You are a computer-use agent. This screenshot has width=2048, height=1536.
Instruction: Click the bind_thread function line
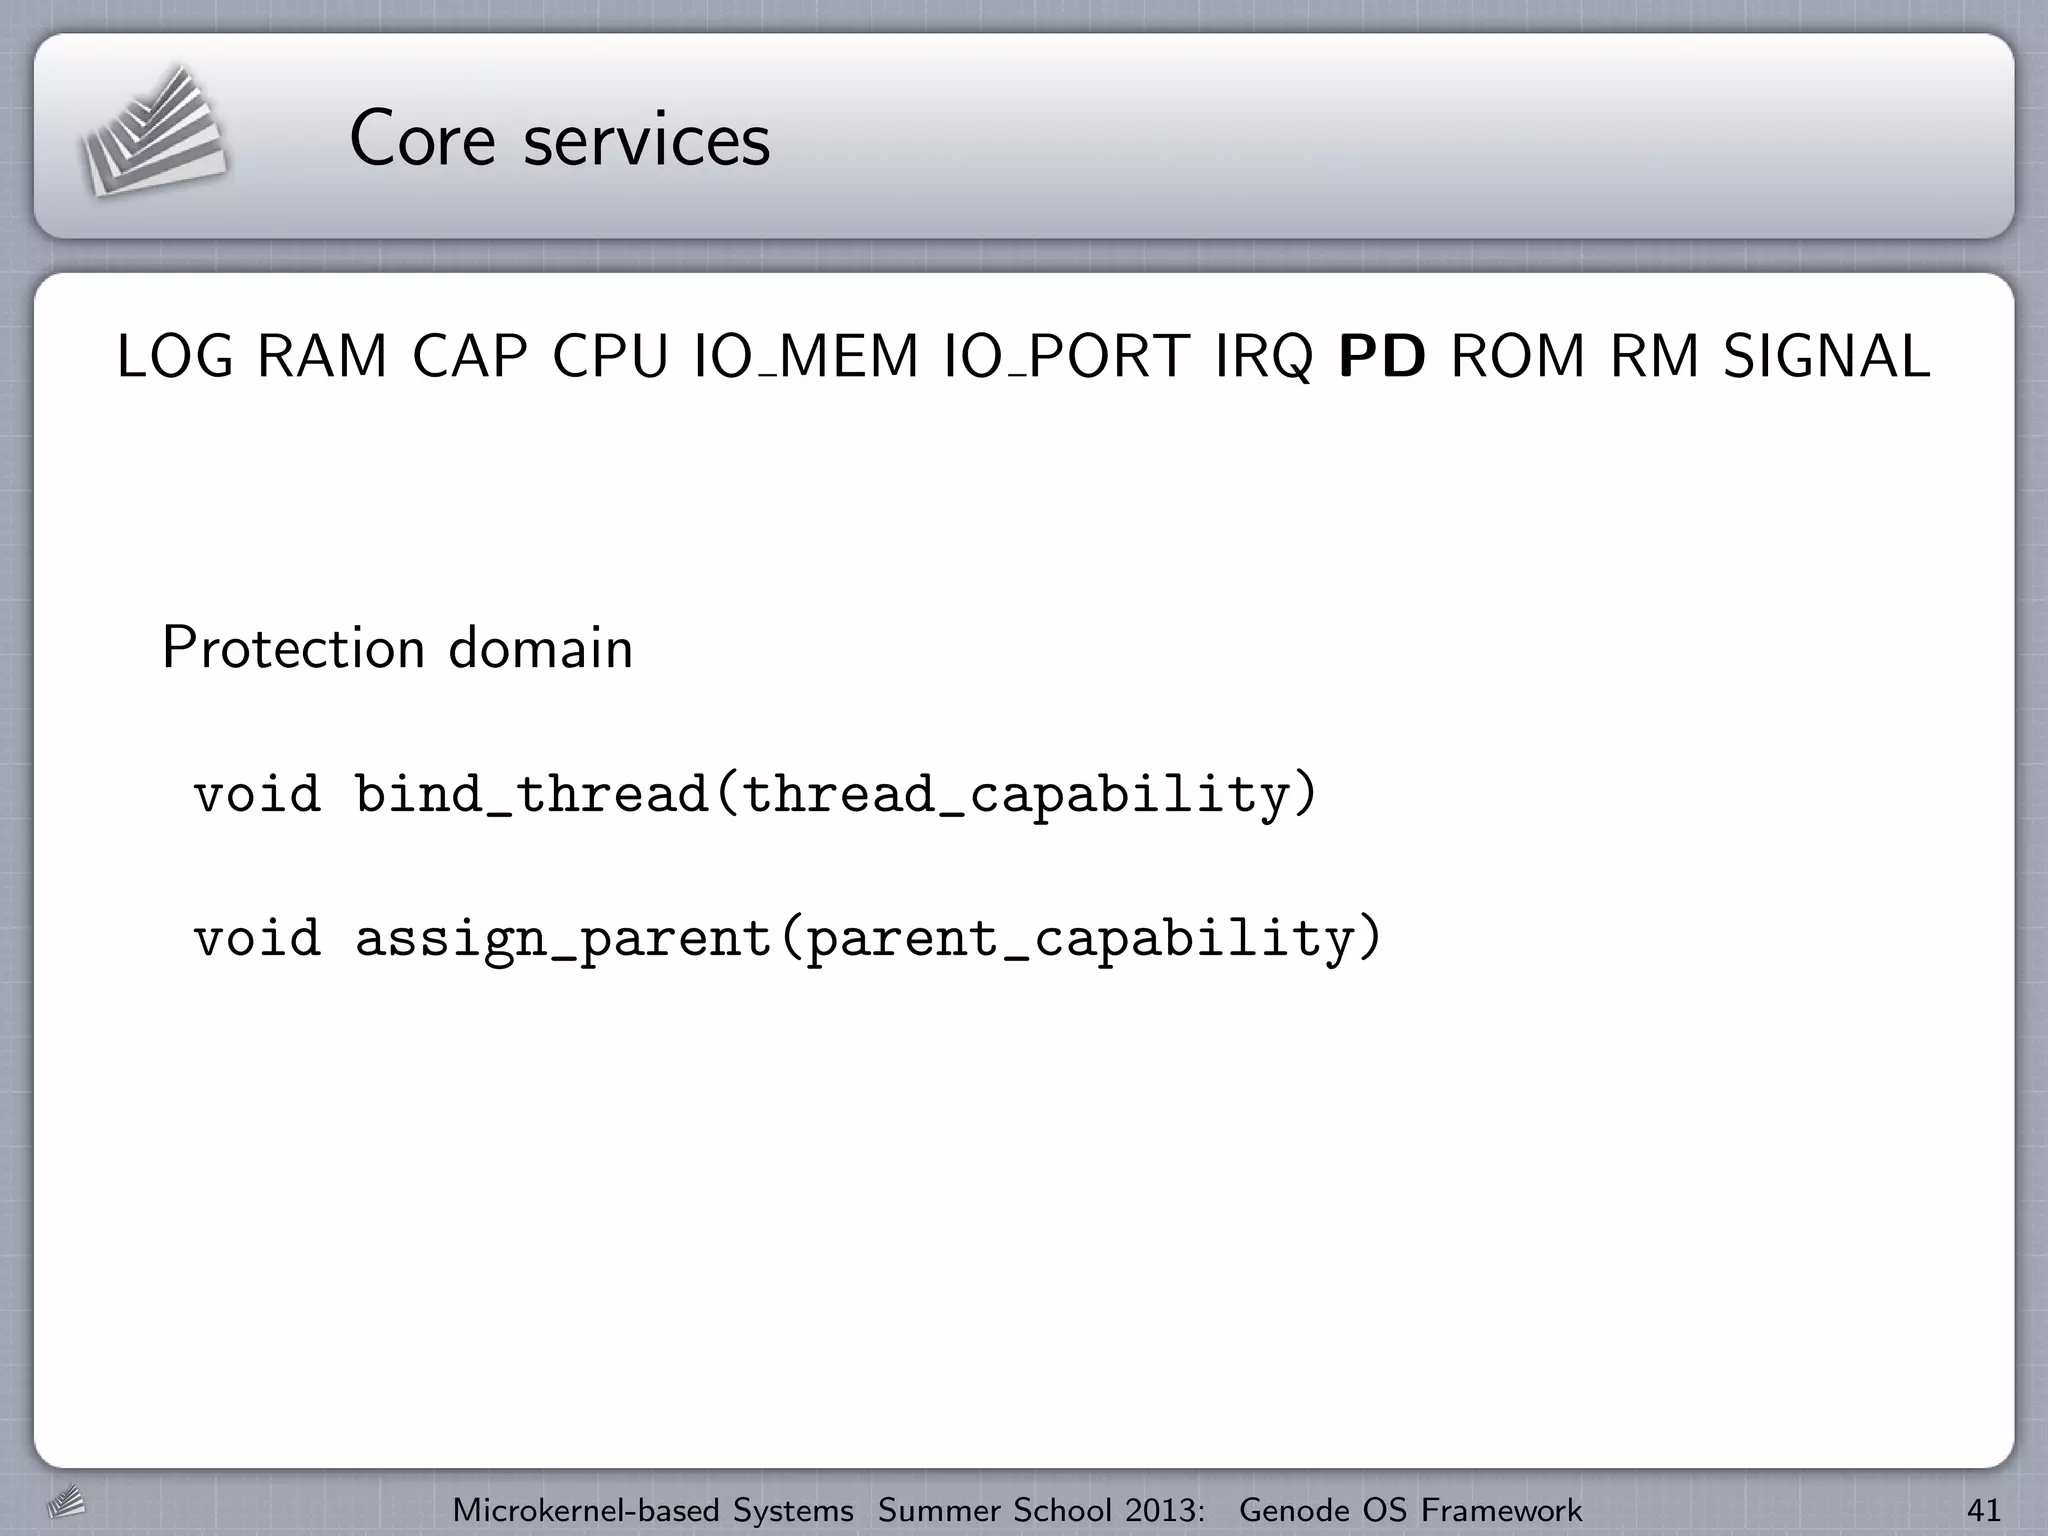(756, 796)
